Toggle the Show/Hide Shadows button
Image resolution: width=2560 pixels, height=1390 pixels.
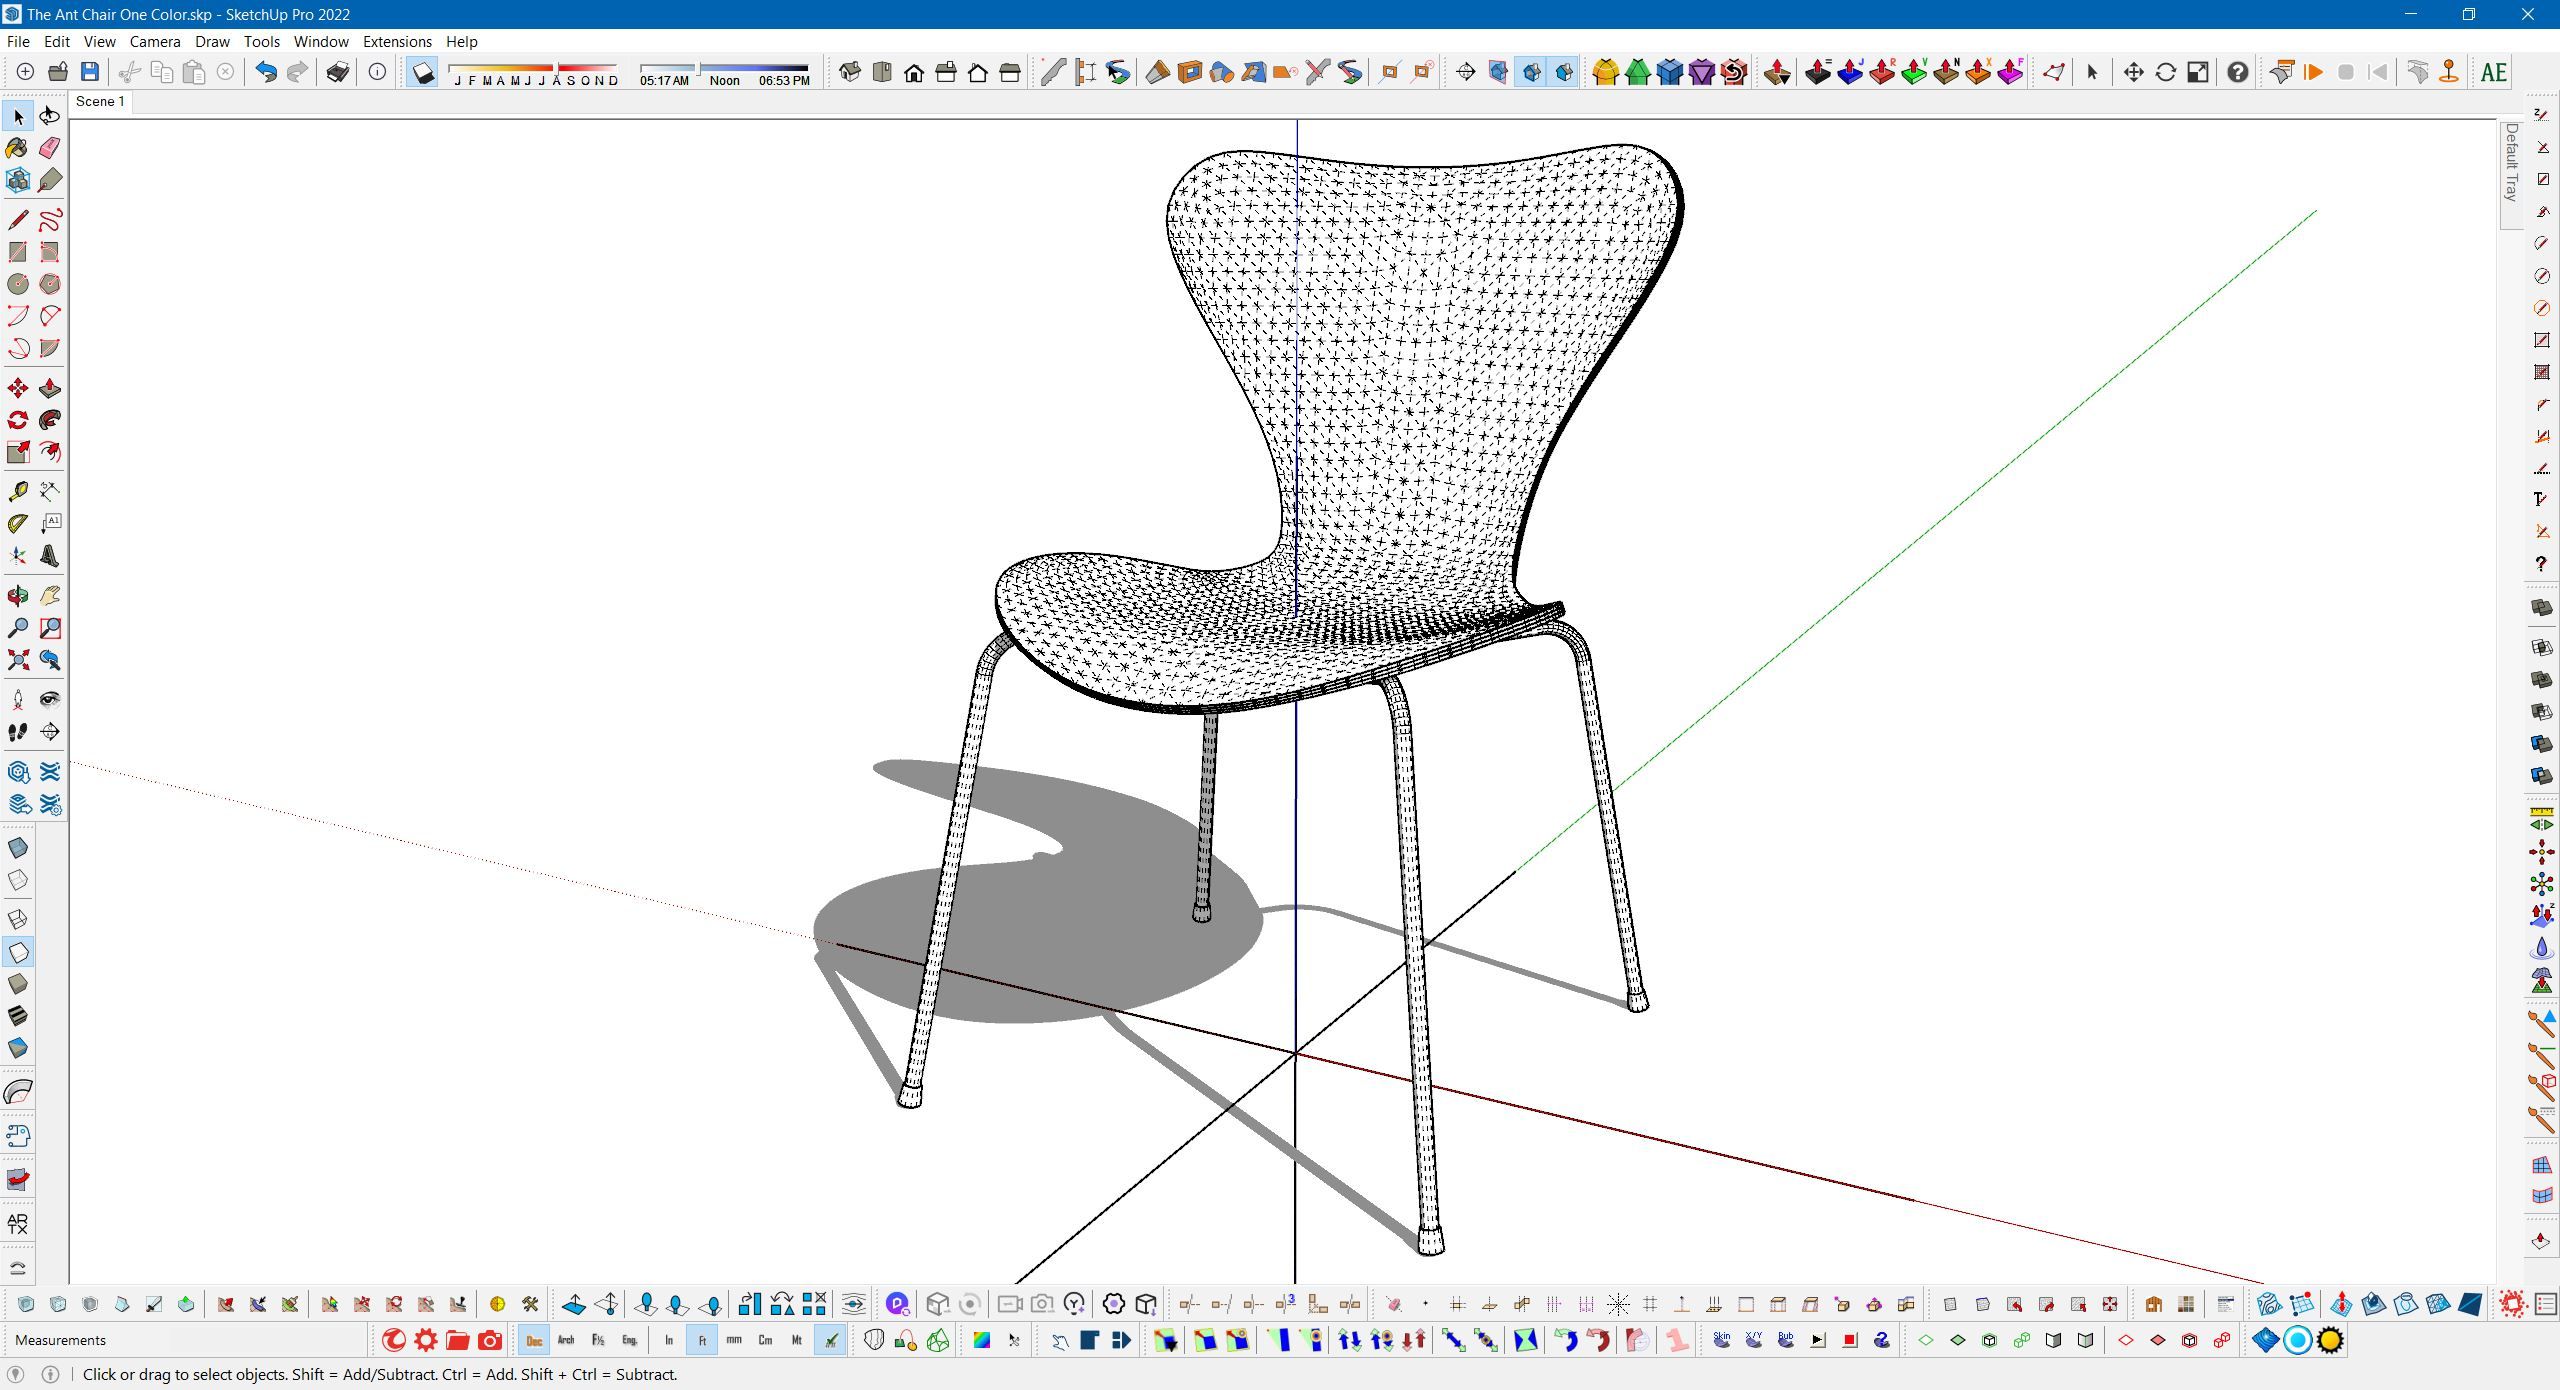(423, 72)
